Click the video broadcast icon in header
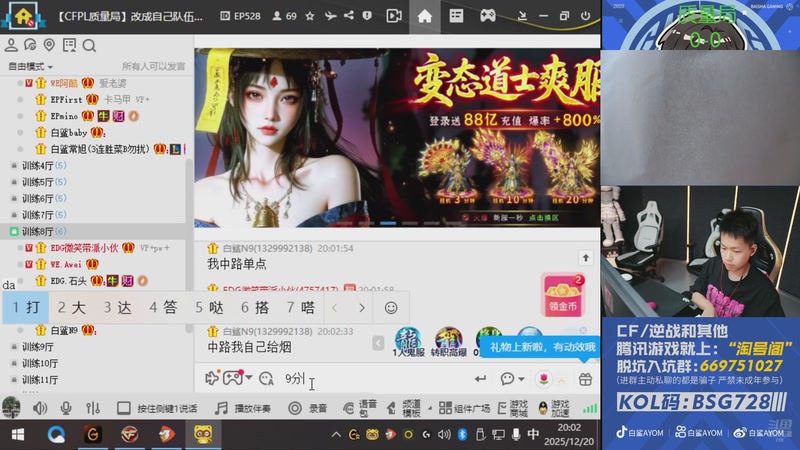Viewport: 800px width, 450px height. pos(394,16)
